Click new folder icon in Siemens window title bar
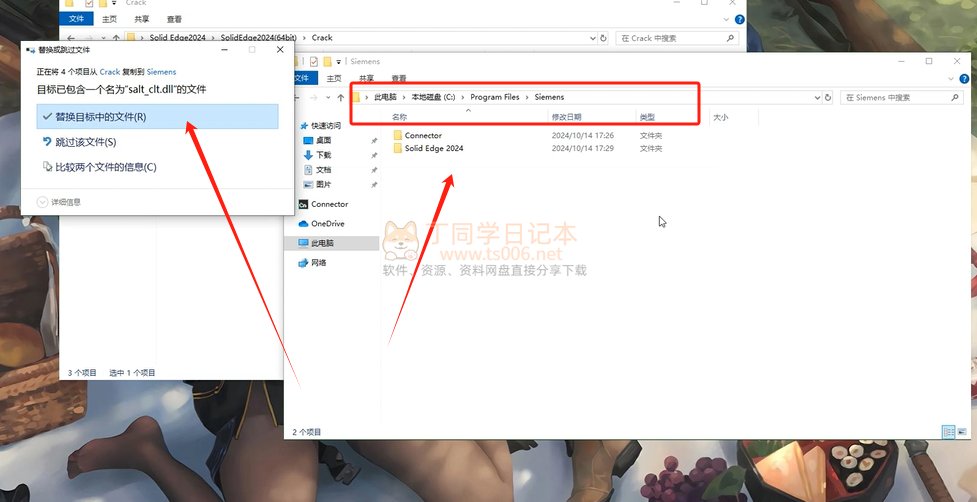The height and width of the screenshot is (502, 977). (327, 61)
